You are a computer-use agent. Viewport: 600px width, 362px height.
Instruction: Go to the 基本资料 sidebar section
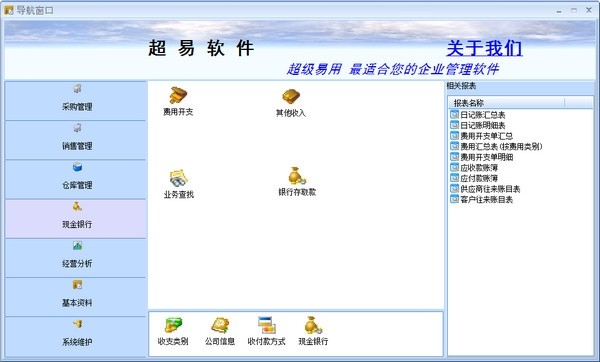76,297
